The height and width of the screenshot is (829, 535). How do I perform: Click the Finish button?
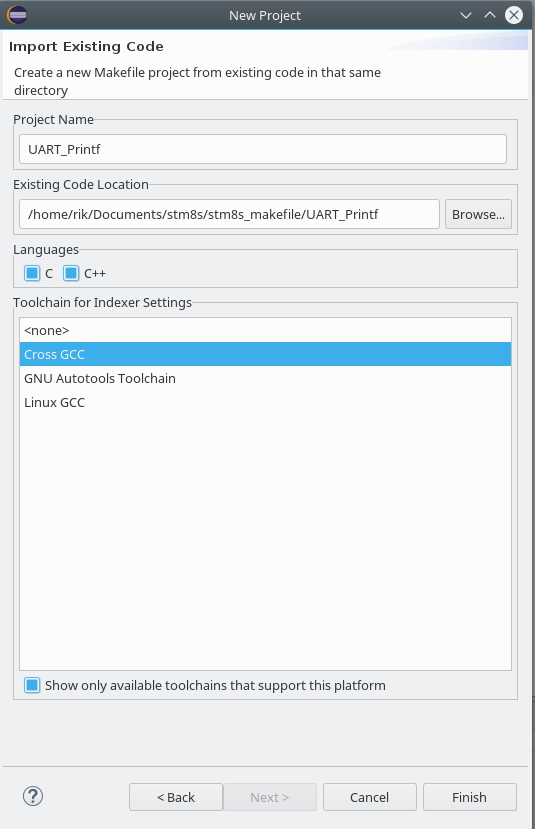click(469, 797)
